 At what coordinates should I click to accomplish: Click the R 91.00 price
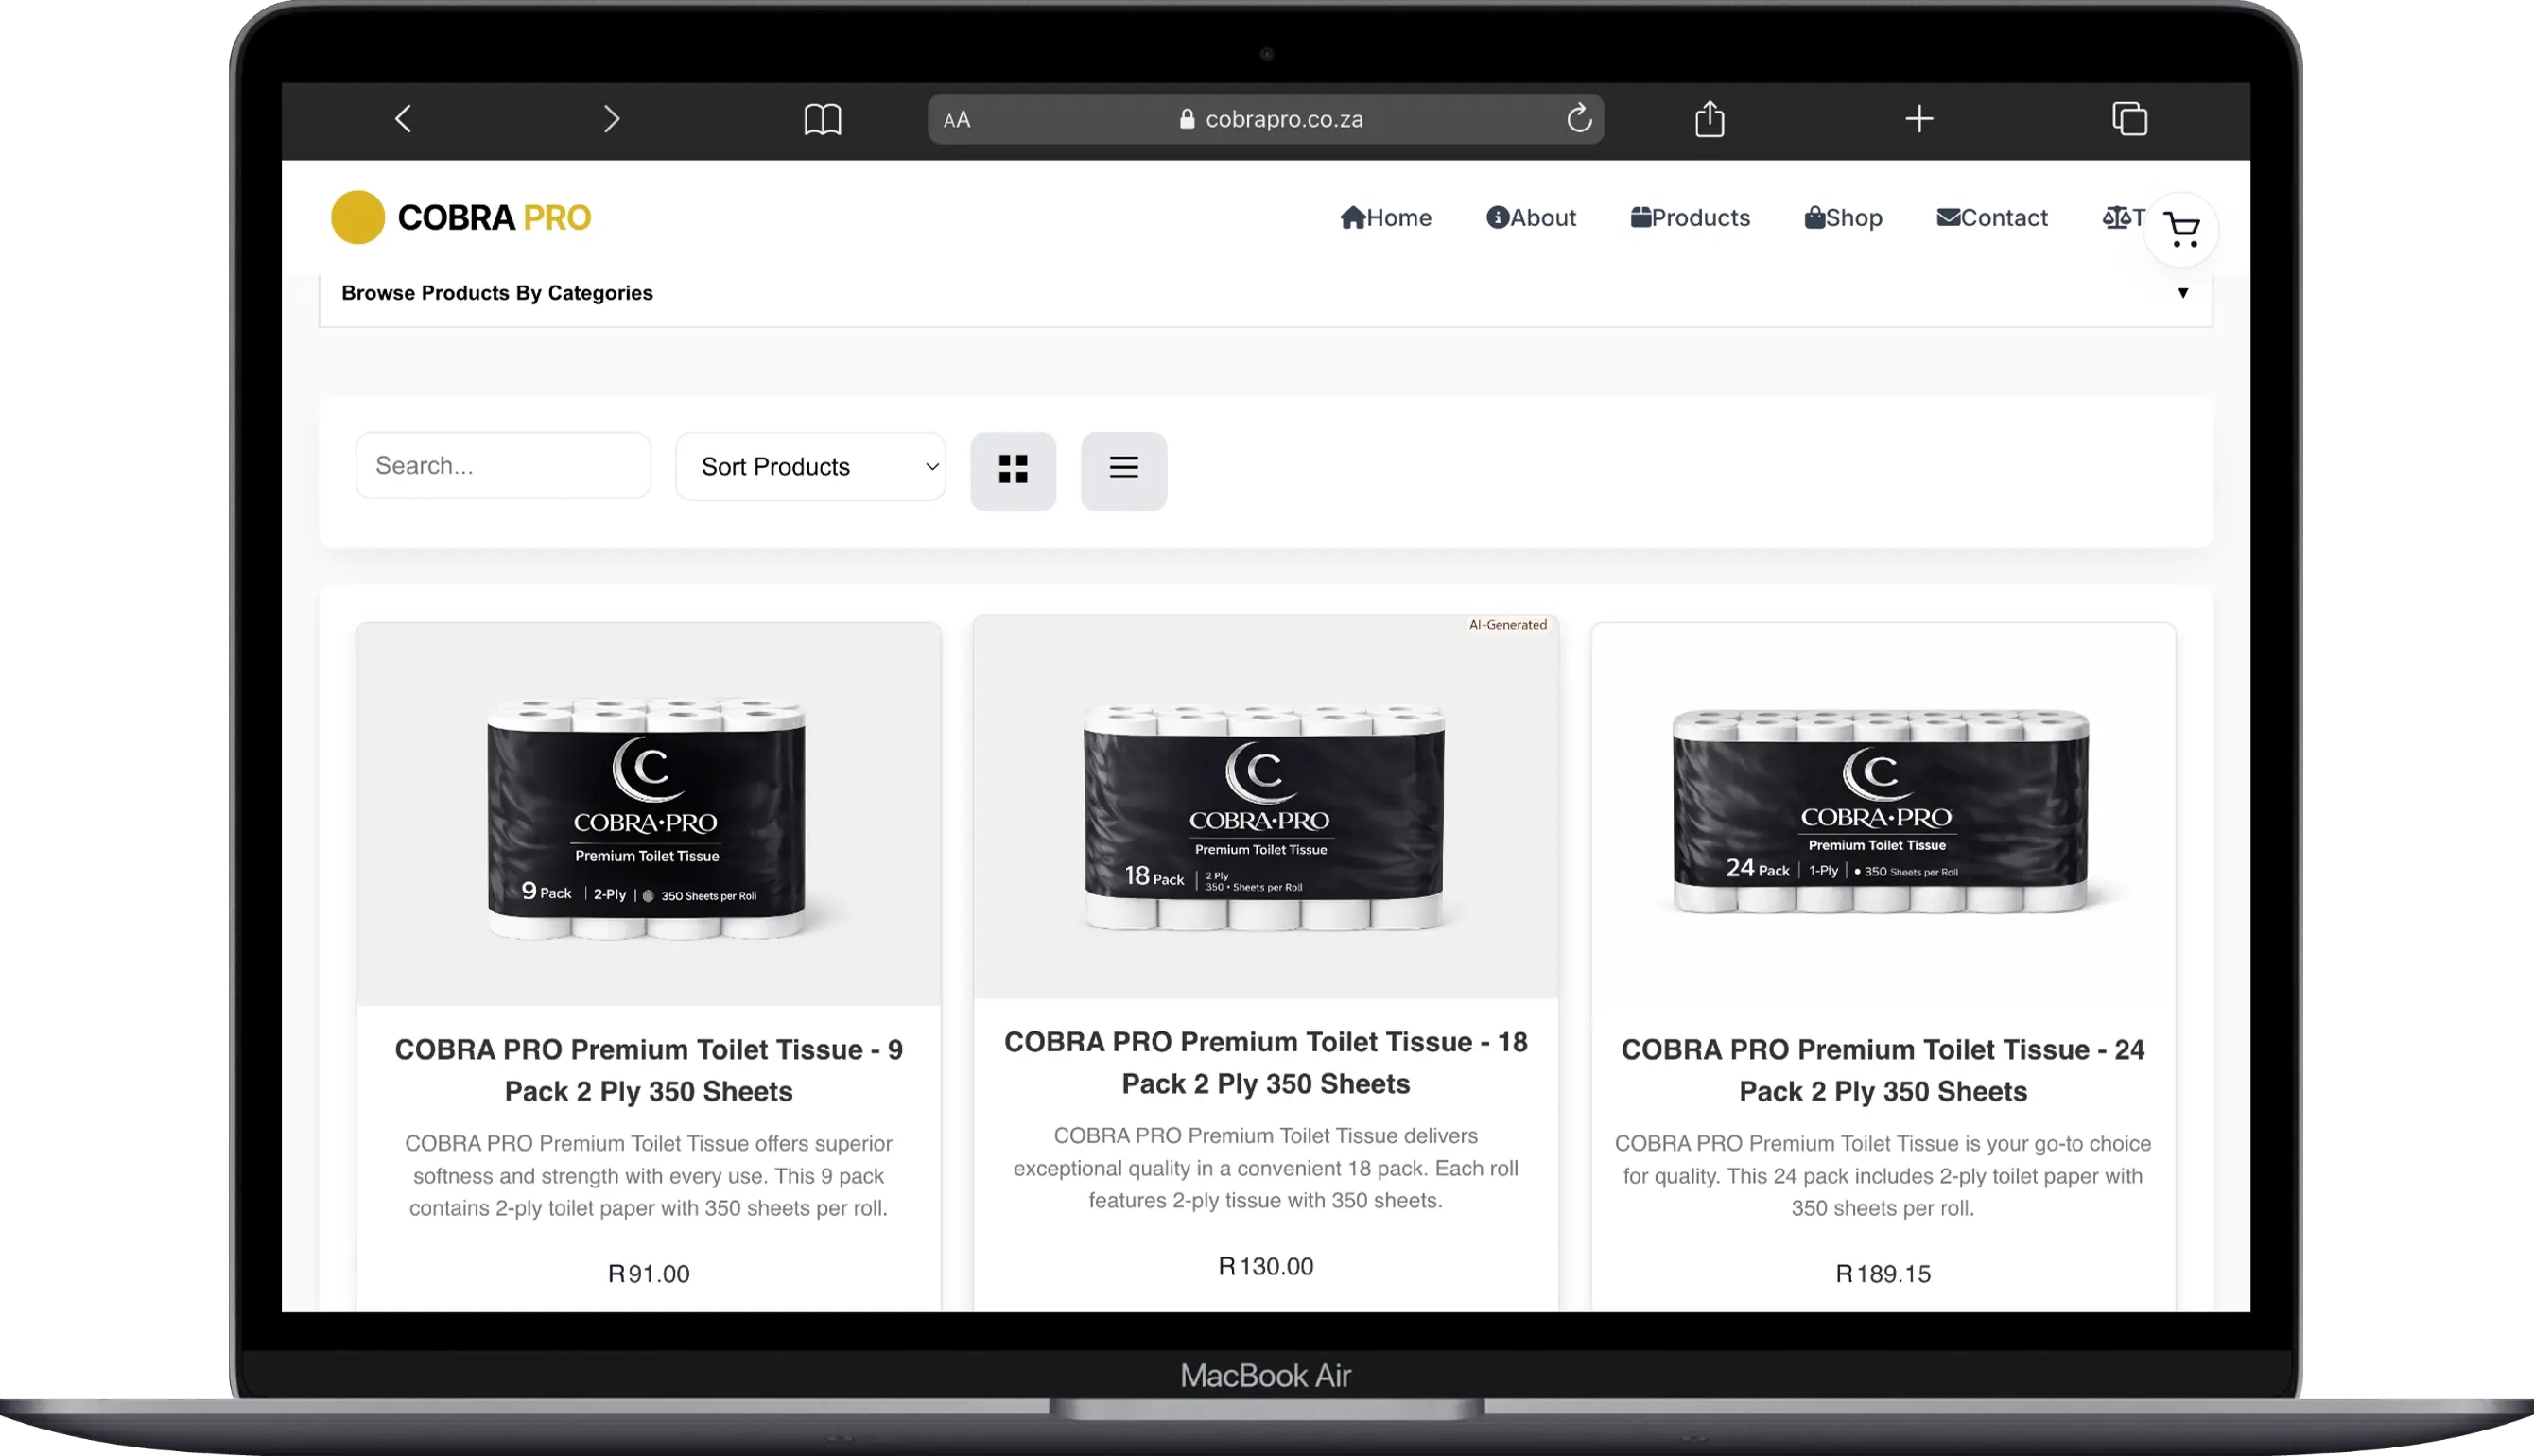pyautogui.click(x=648, y=1274)
